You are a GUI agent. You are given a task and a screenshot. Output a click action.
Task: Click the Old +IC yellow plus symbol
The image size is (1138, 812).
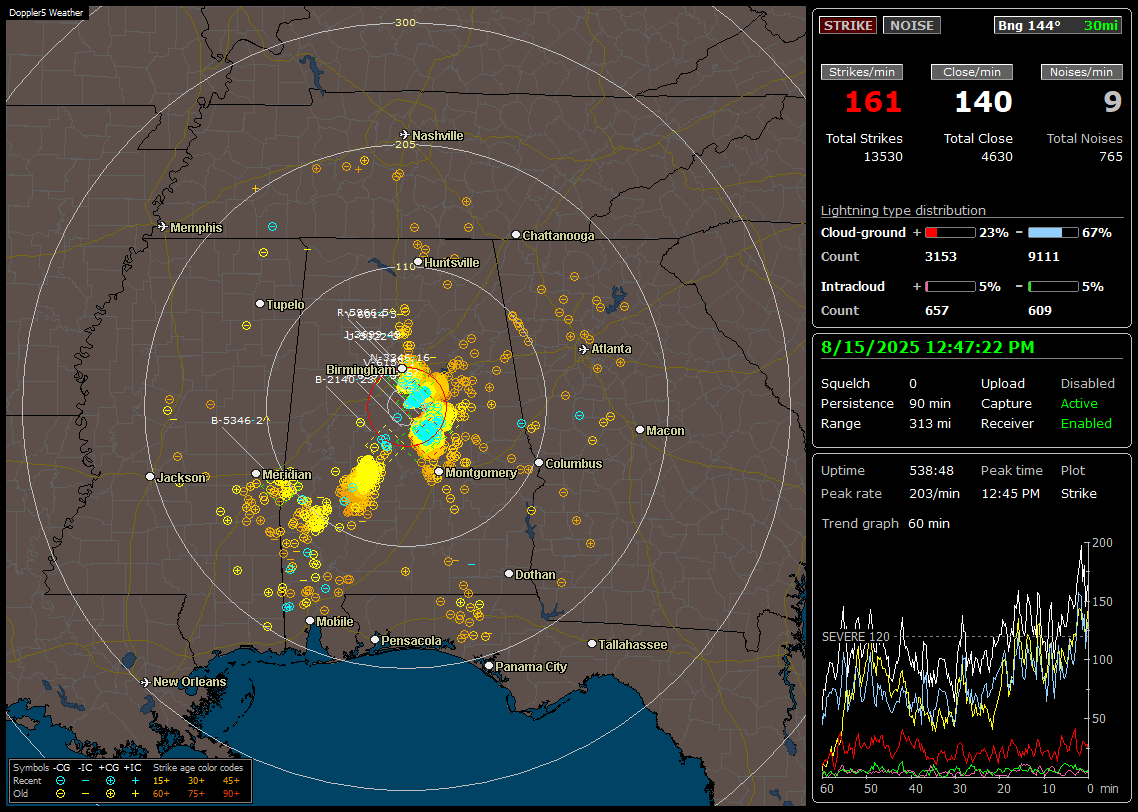(135, 794)
